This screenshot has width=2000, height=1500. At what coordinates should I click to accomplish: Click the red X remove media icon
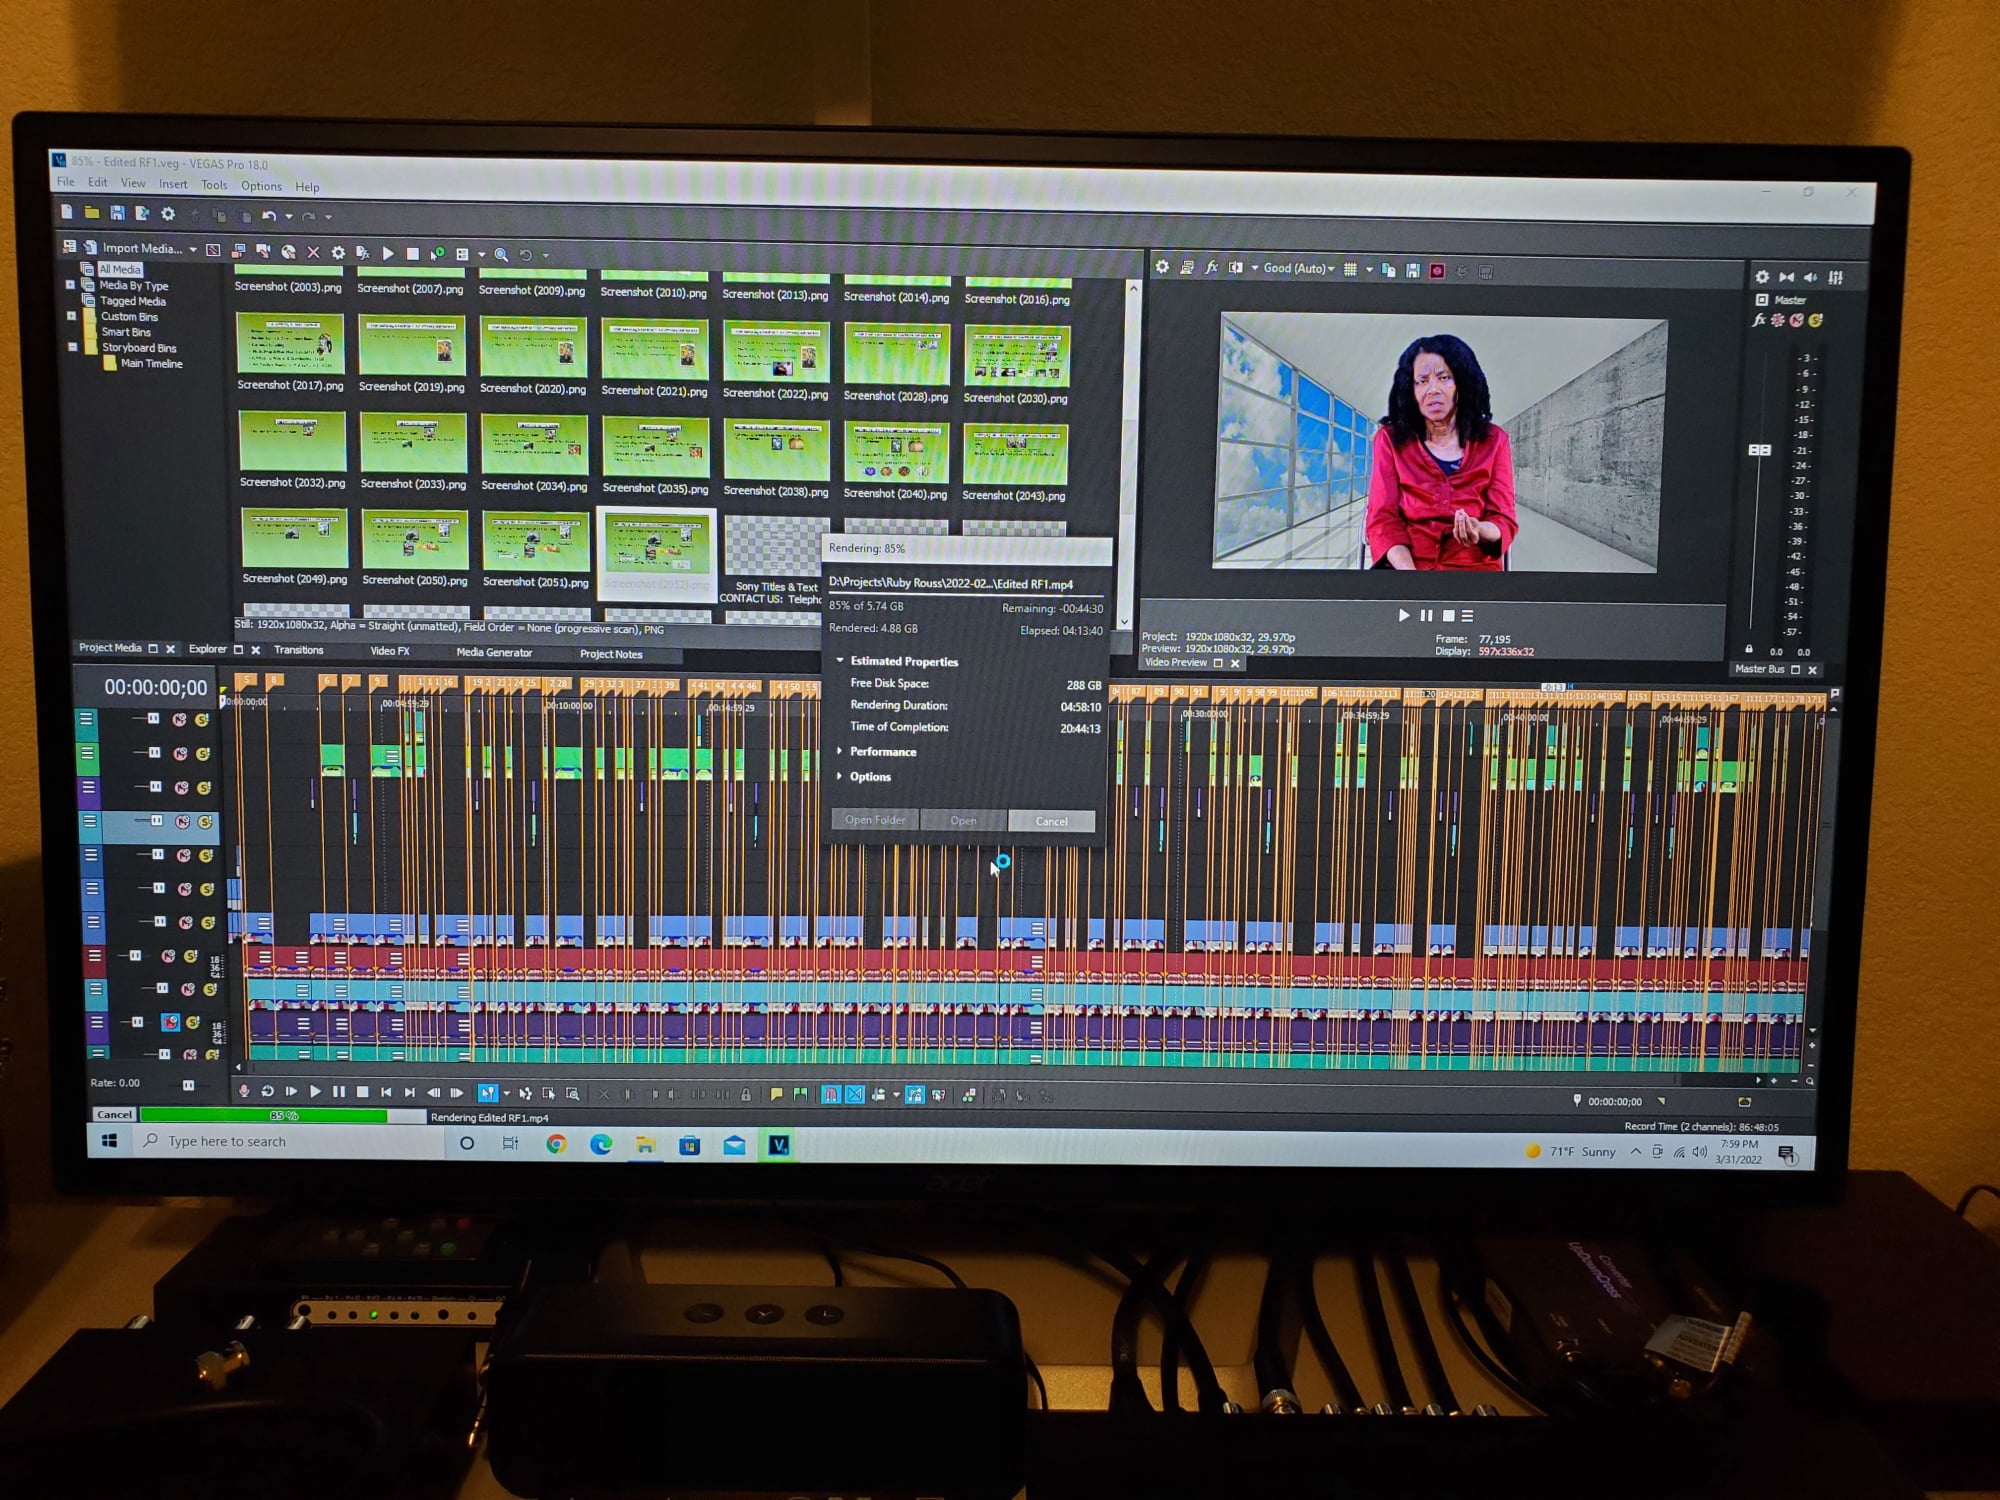[313, 252]
